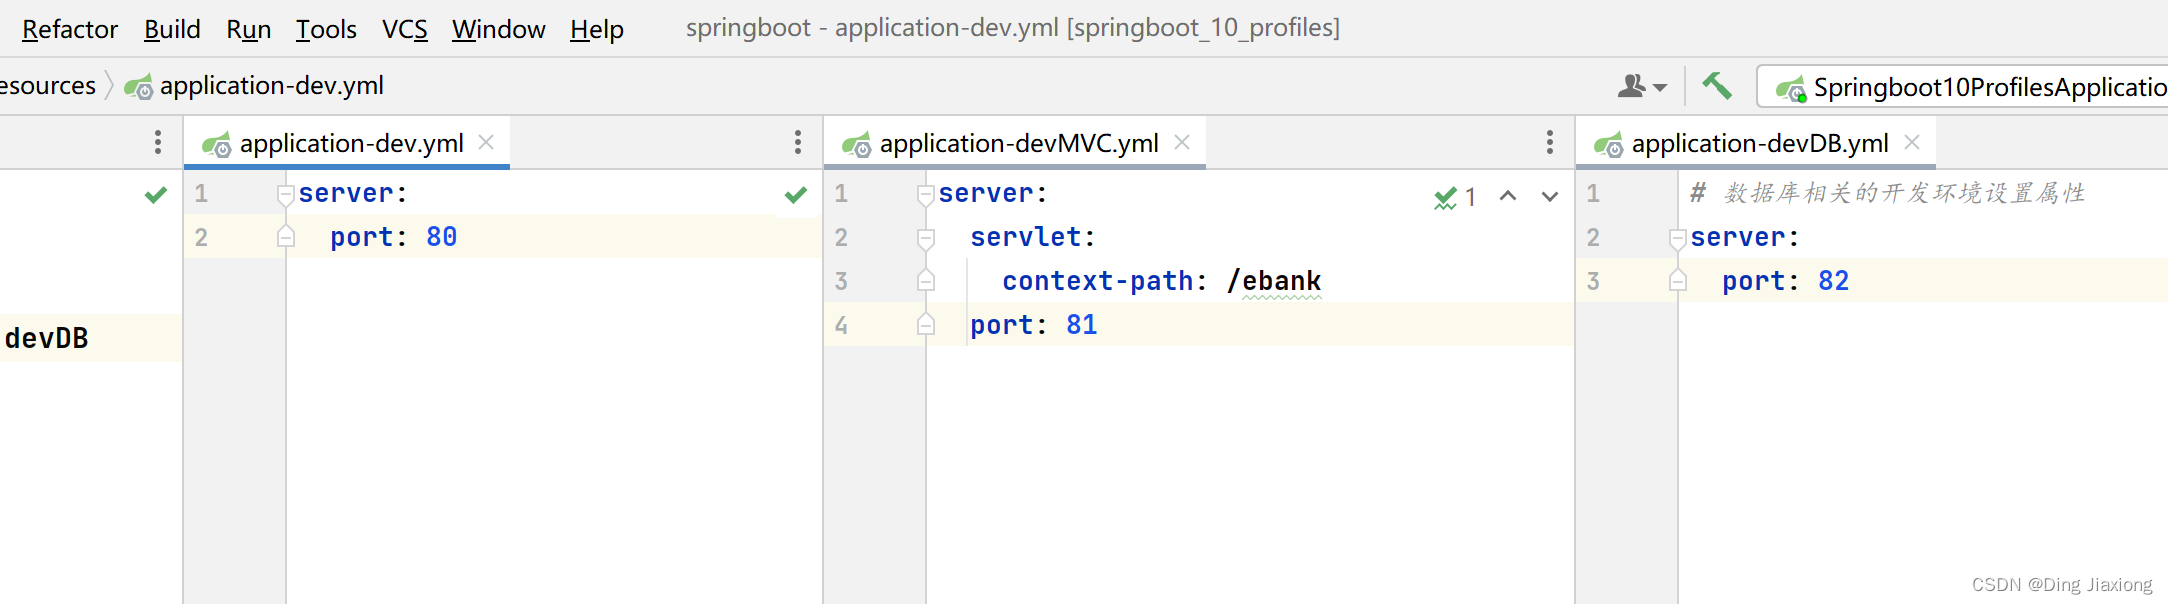Click green checkmark in application-dev.yml editor

coord(796,195)
